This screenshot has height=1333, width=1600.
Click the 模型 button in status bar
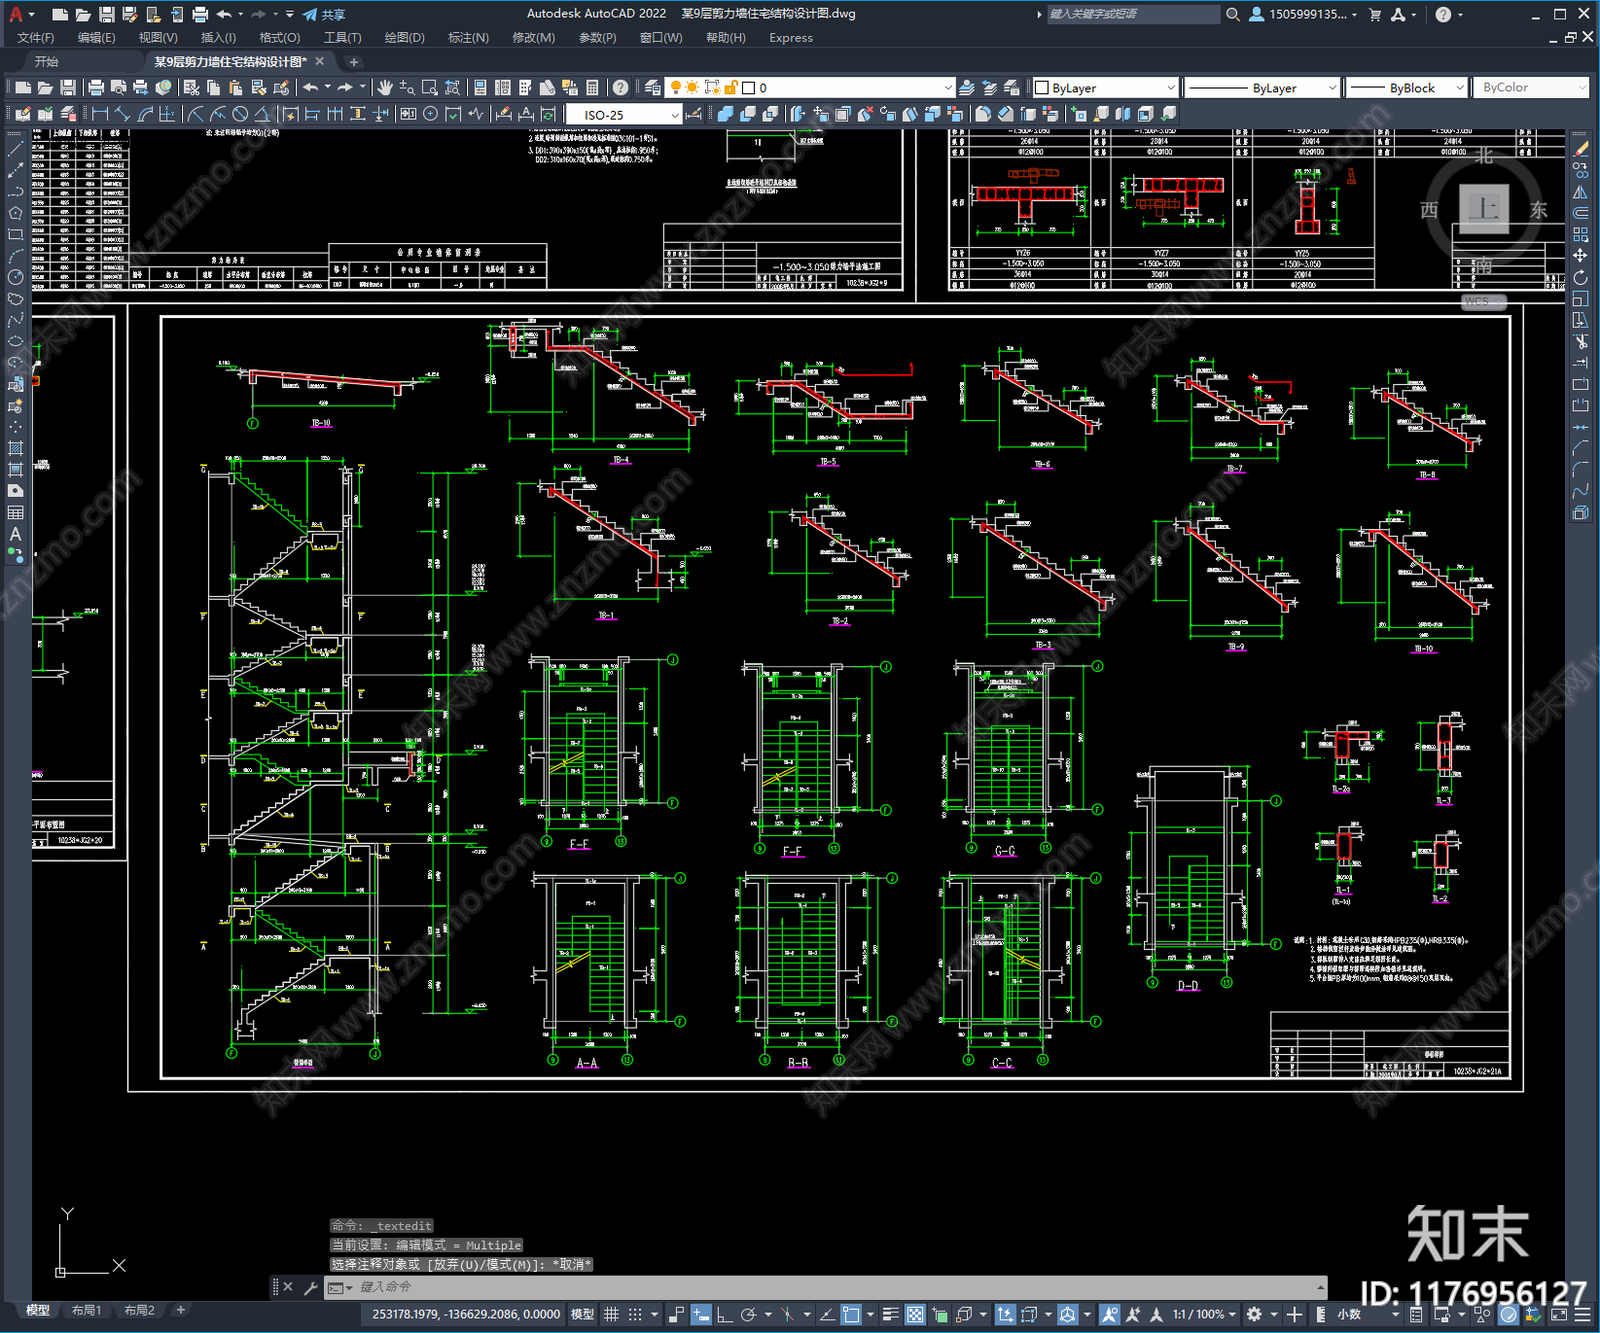582,1314
